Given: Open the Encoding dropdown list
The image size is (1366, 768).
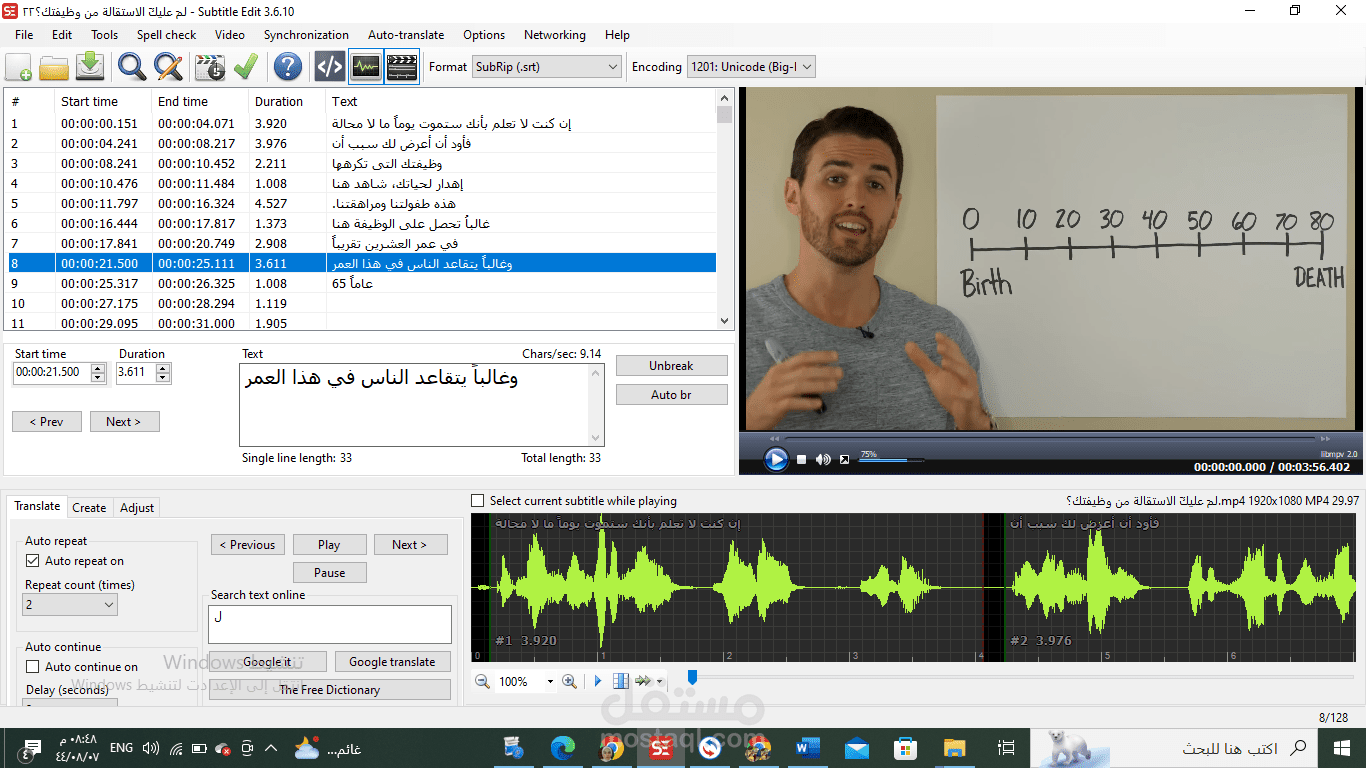Looking at the screenshot, I should tap(751, 67).
